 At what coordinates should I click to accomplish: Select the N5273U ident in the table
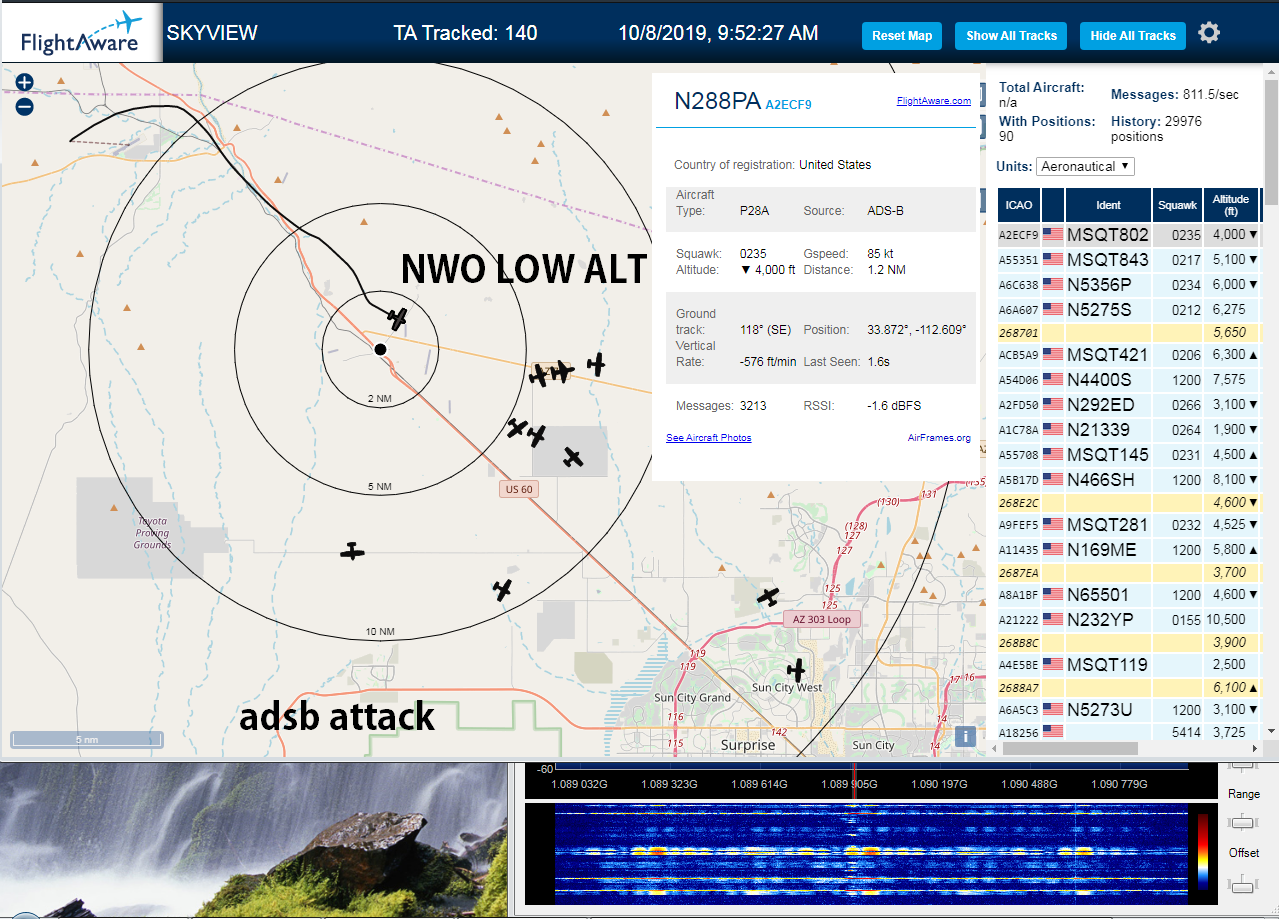click(1099, 710)
